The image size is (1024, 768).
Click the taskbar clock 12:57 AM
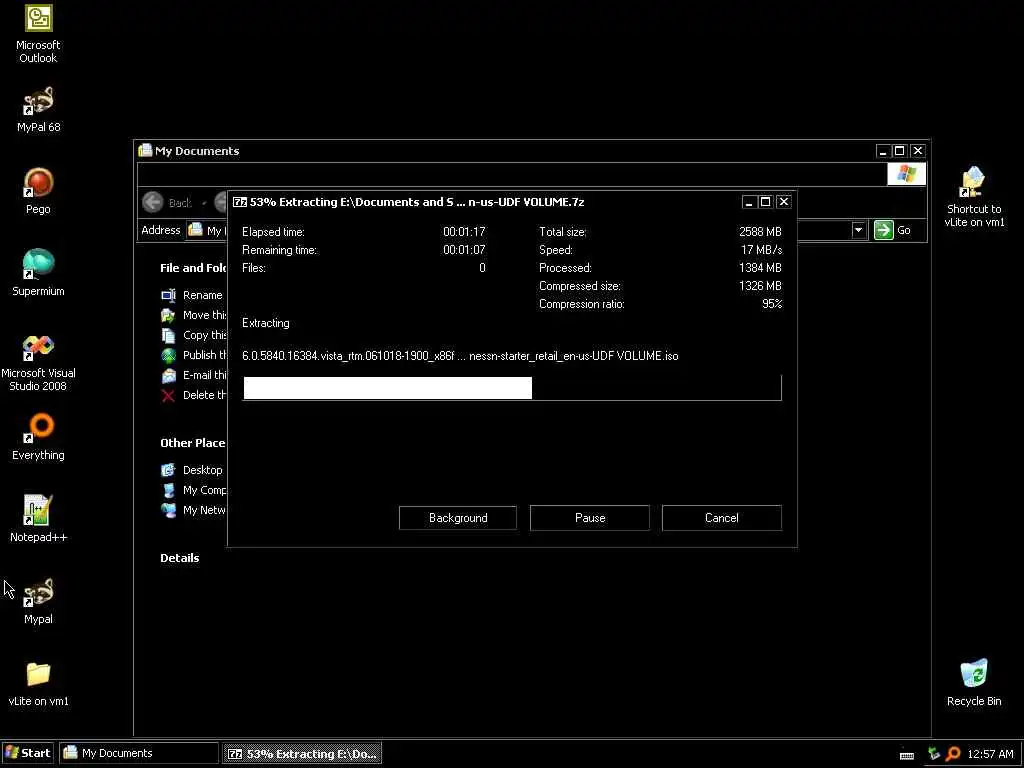pyautogui.click(x=990, y=754)
